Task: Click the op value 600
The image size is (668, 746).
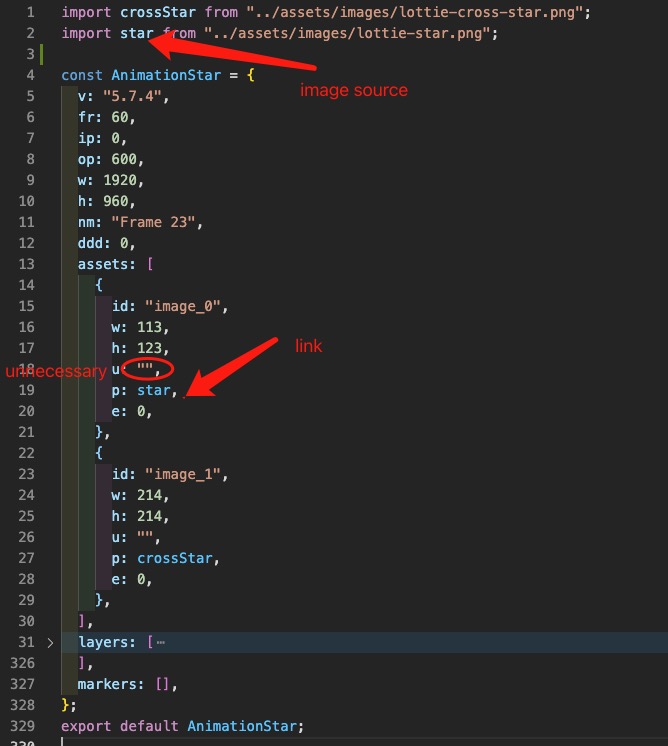Action: point(124,159)
